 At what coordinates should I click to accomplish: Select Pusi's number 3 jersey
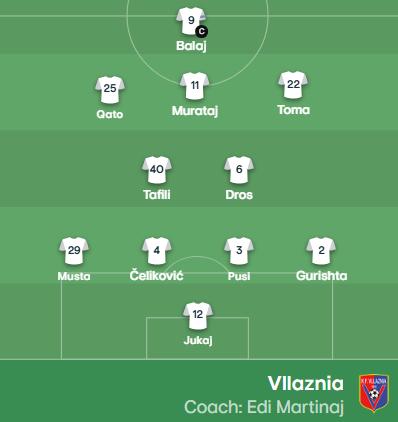(x=239, y=251)
